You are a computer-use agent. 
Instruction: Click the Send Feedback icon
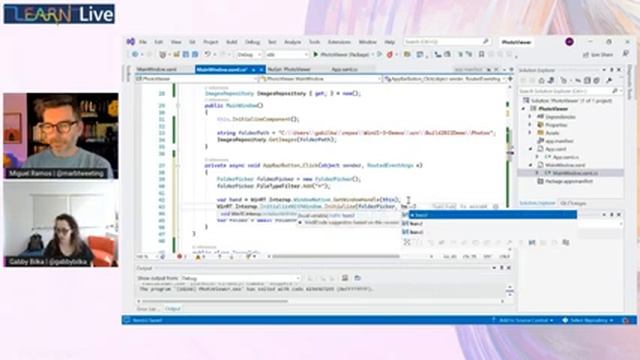click(625, 54)
